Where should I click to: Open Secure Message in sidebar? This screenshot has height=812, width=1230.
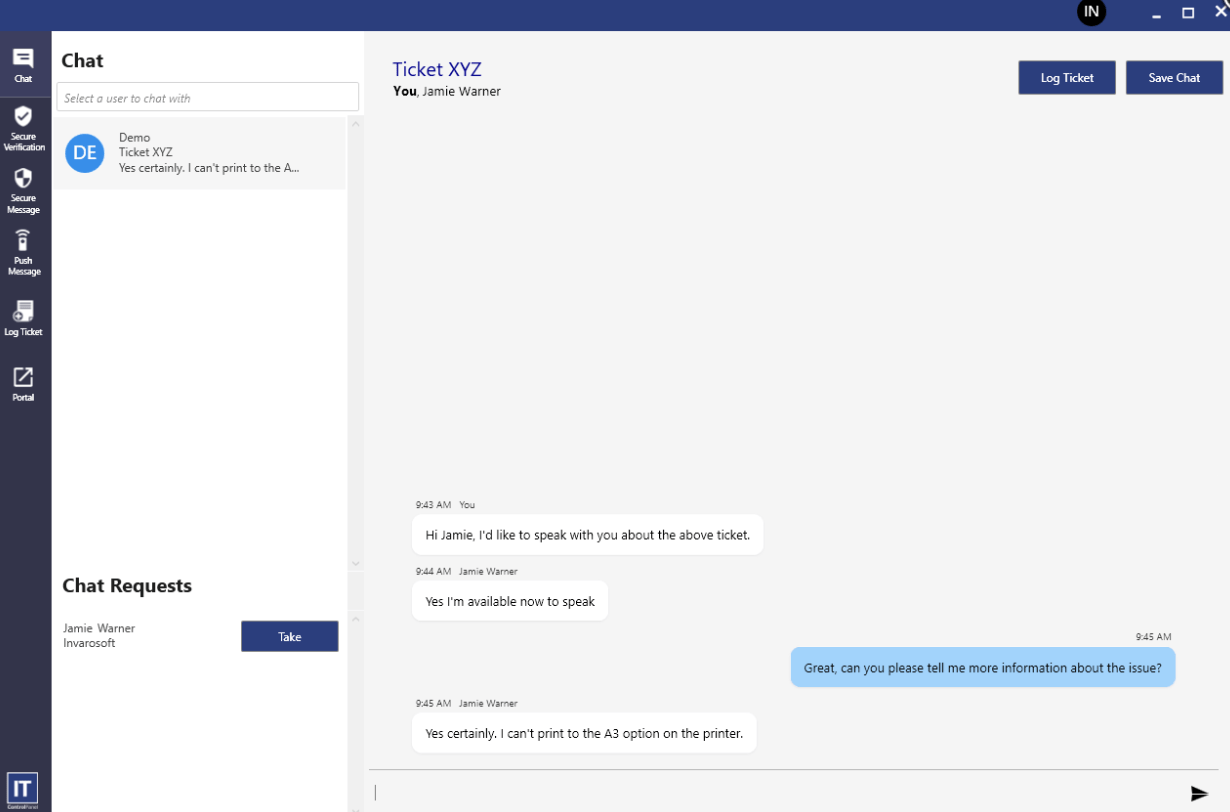pyautogui.click(x=23, y=190)
